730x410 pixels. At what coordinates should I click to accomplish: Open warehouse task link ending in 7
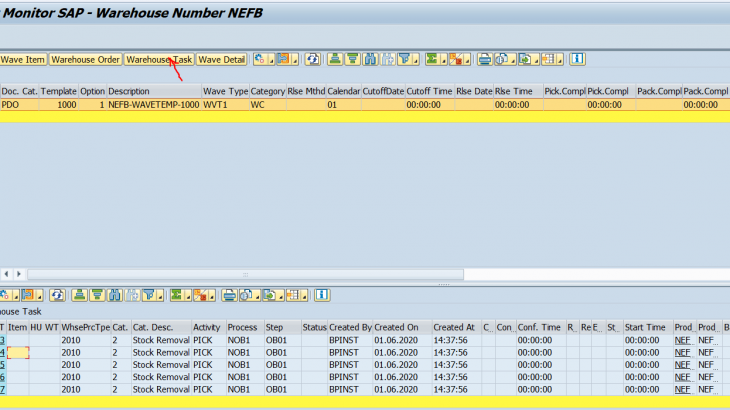click(2, 390)
